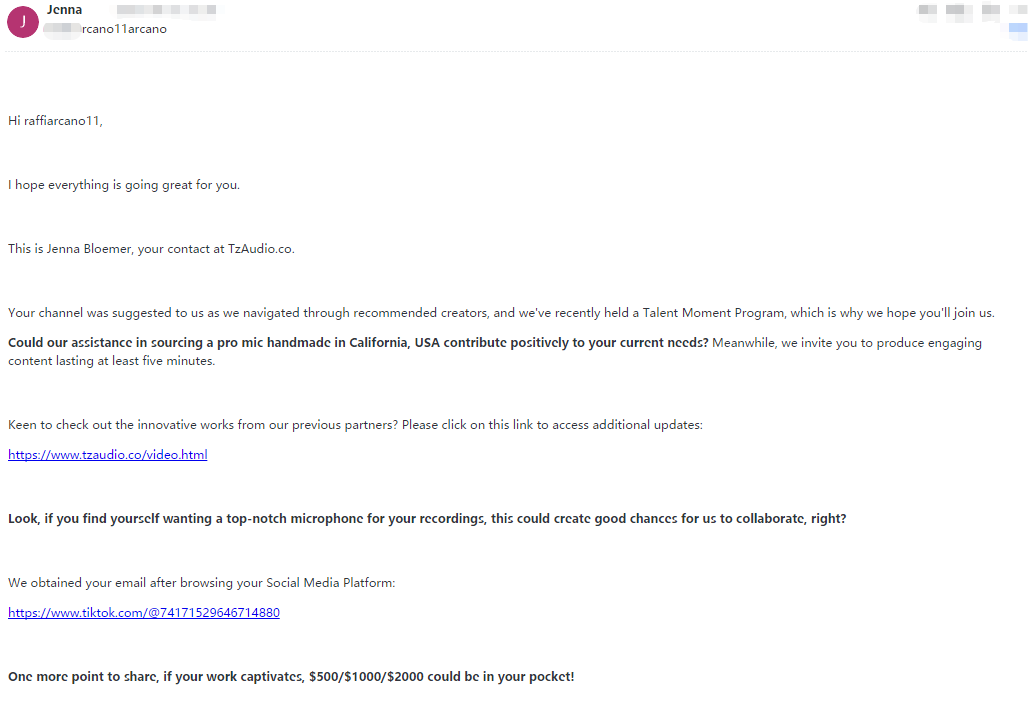Click the phrase "Social Media Platform"
1028x722 pixels.
click(x=330, y=583)
